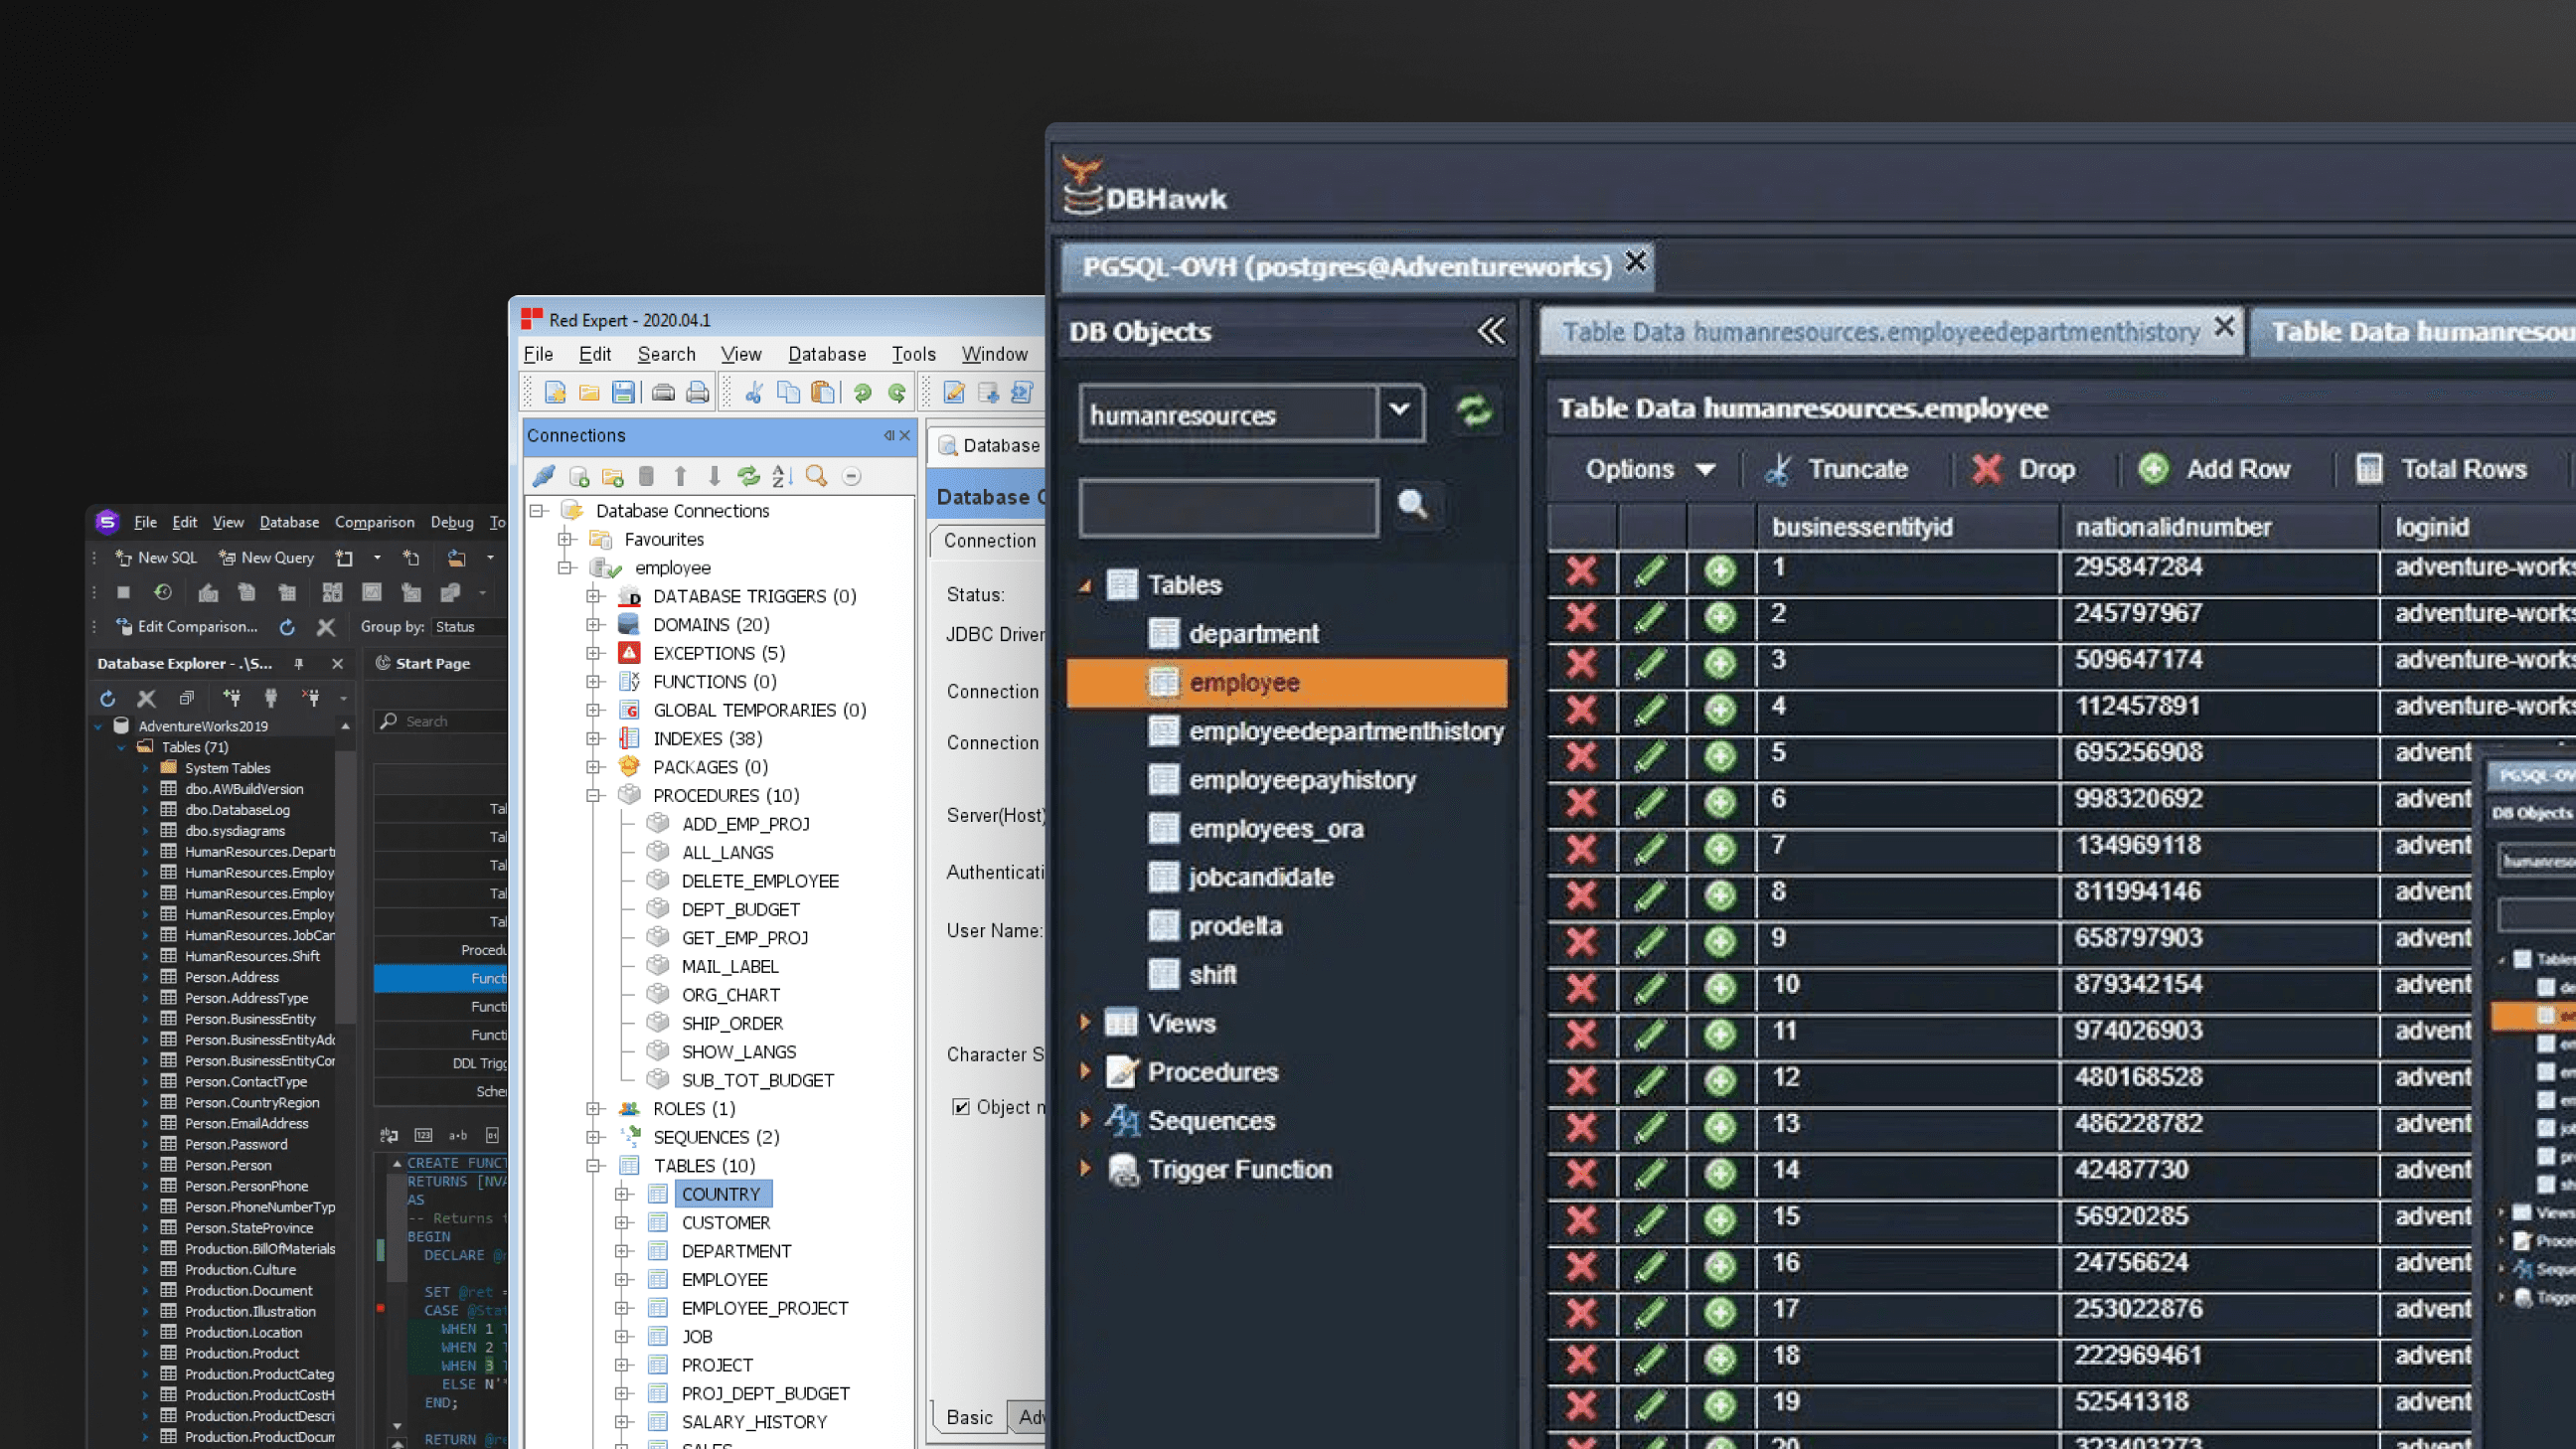This screenshot has height=1449, width=2576.
Task: Open the Options dropdown in the table toolbar
Action: [1650, 469]
